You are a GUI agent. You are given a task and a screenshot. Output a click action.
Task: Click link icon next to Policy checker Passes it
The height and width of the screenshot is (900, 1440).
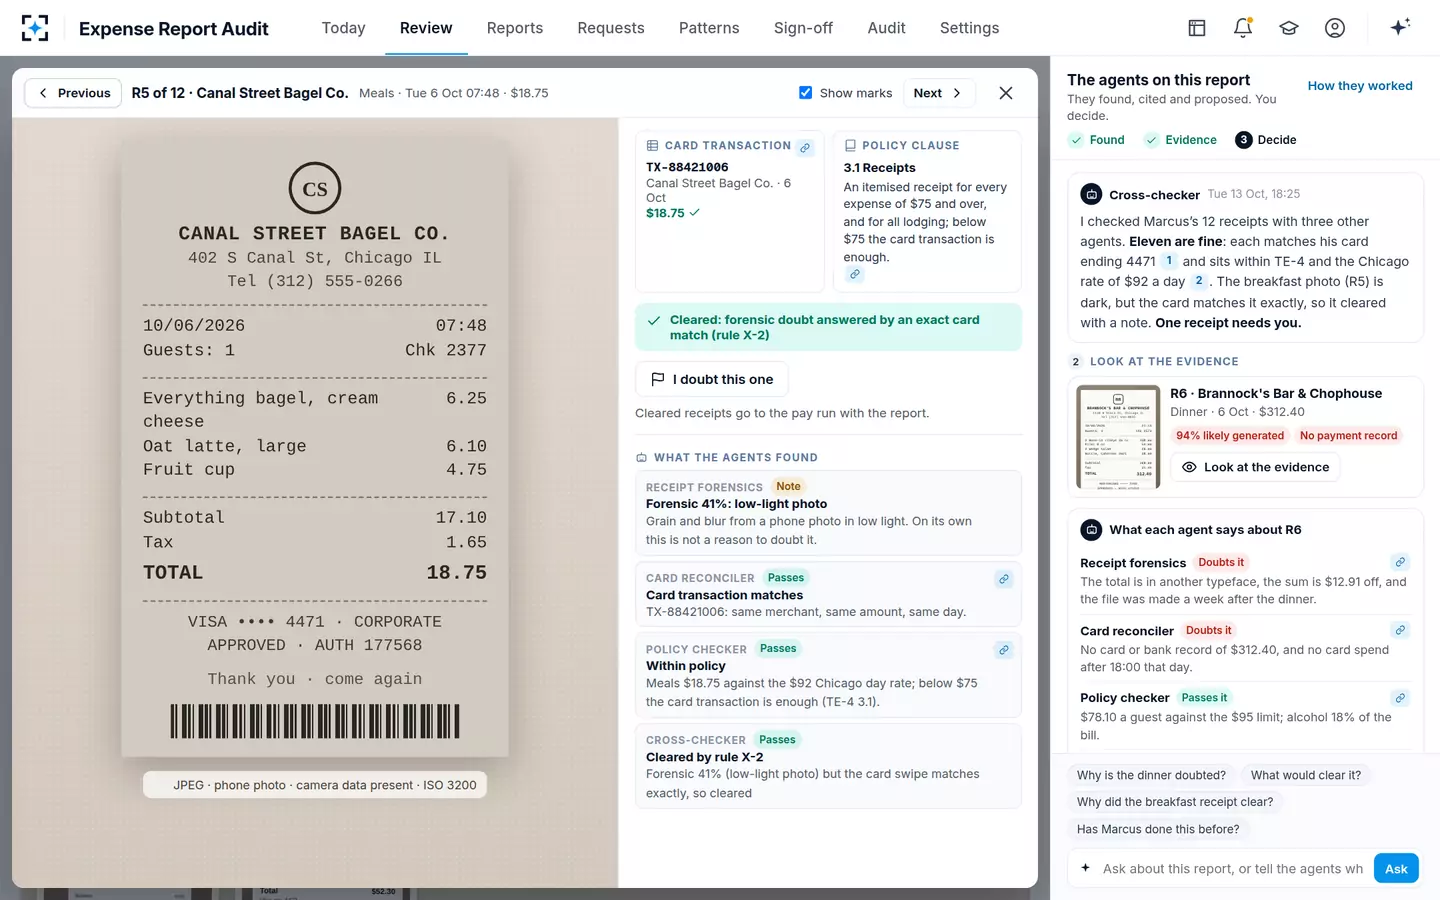(1400, 698)
